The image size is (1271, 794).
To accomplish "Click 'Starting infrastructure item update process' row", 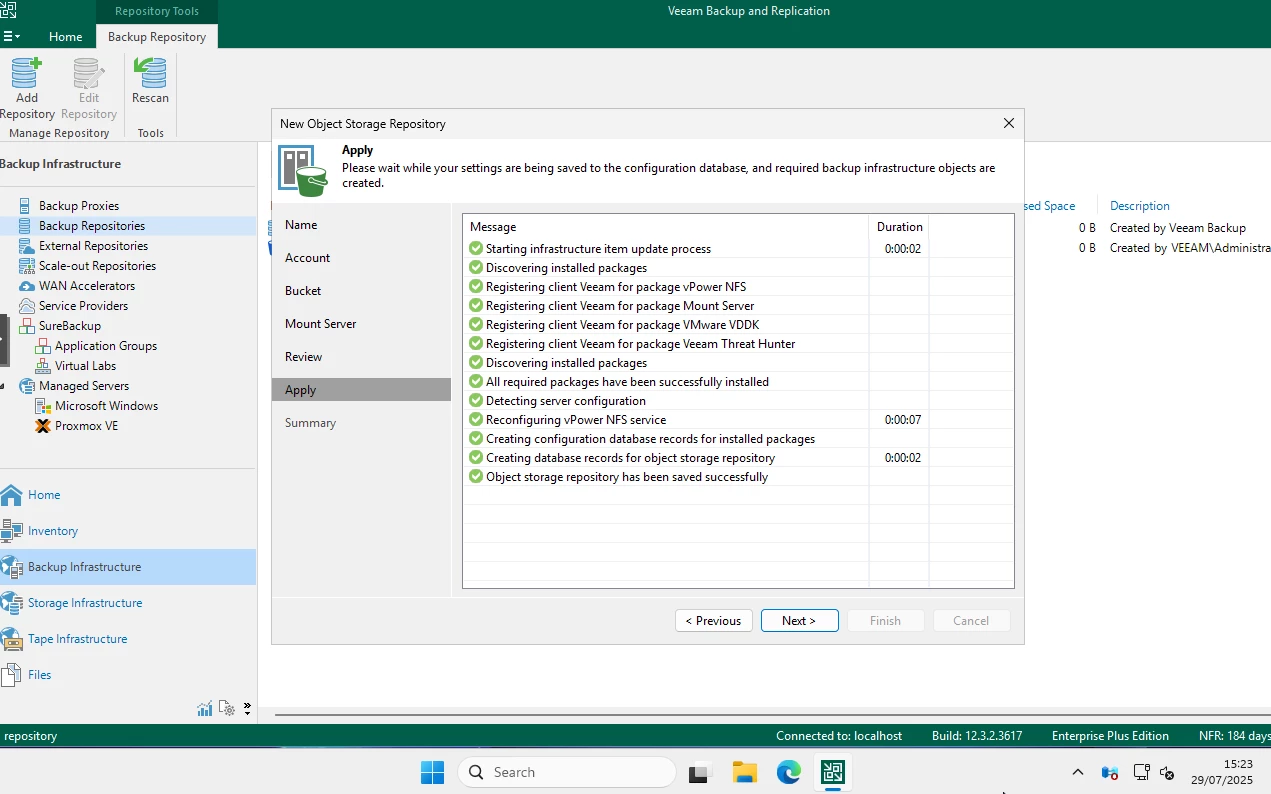I will coord(738,249).
